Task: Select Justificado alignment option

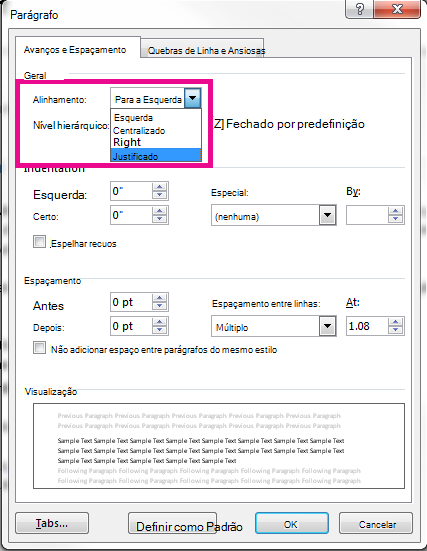Action: coord(156,156)
